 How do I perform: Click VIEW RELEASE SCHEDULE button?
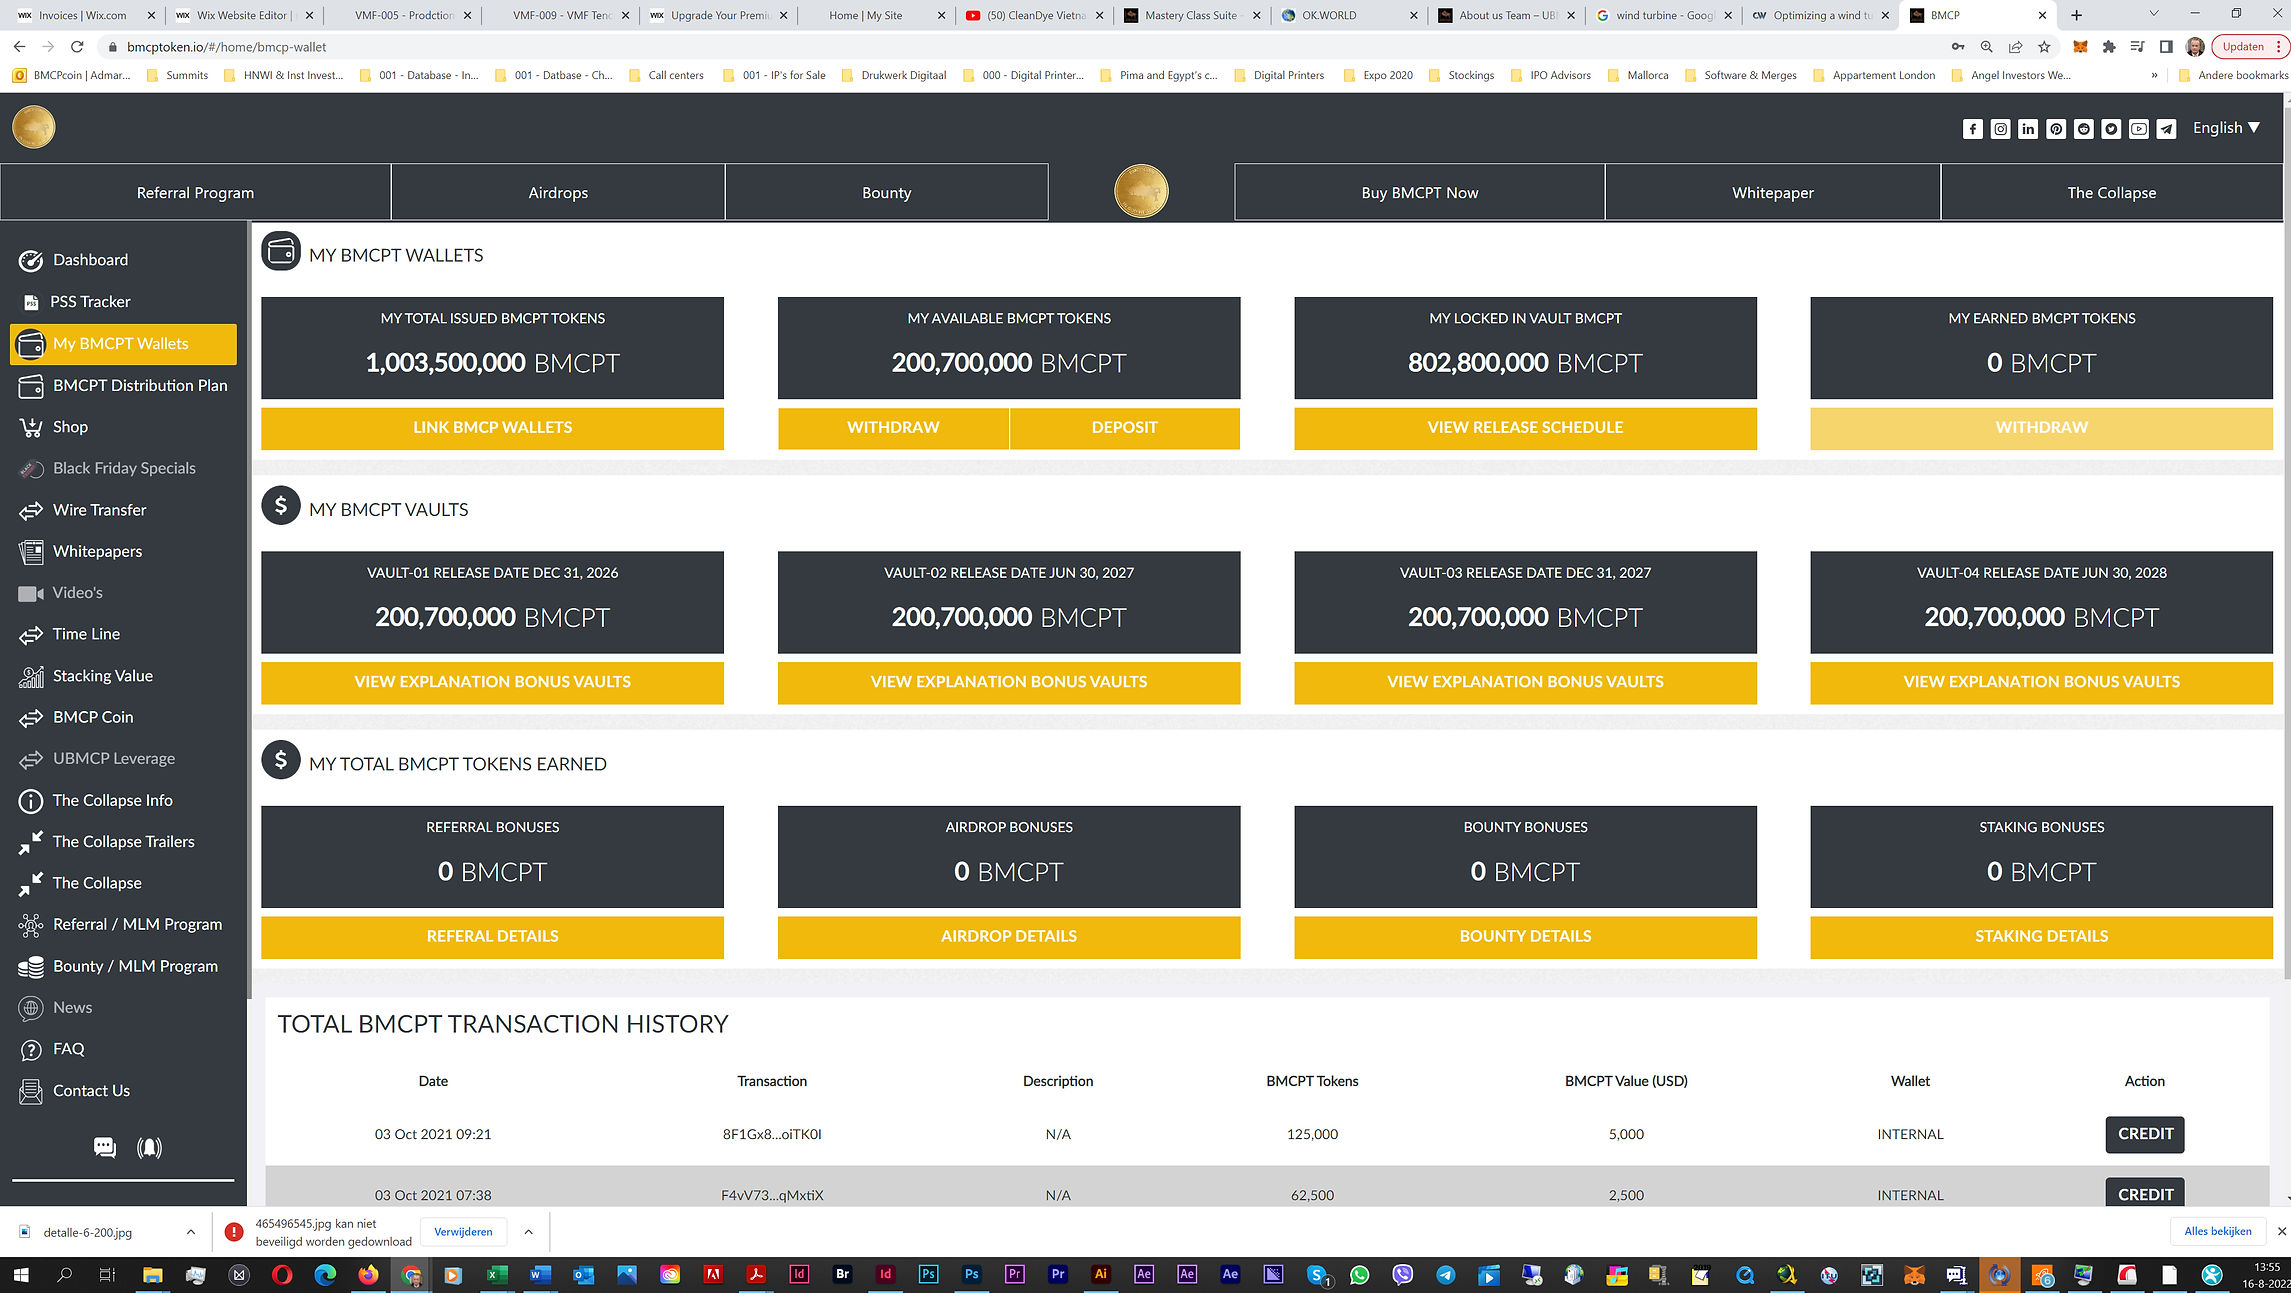(x=1524, y=428)
